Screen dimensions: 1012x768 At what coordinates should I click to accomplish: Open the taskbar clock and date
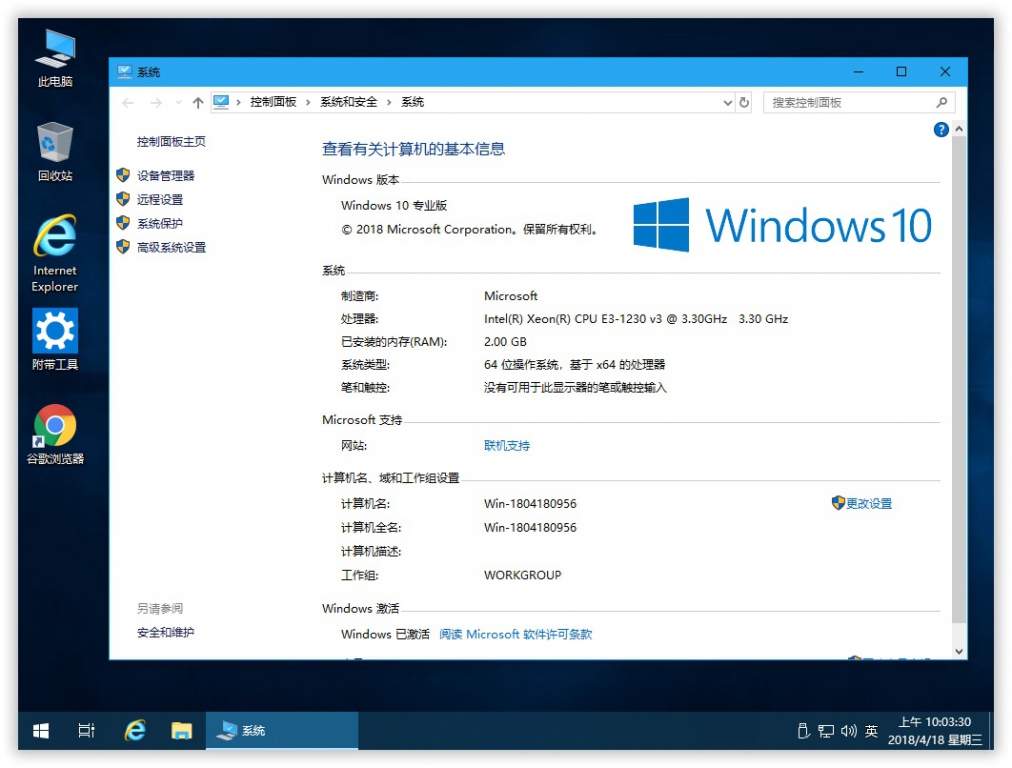(935, 731)
